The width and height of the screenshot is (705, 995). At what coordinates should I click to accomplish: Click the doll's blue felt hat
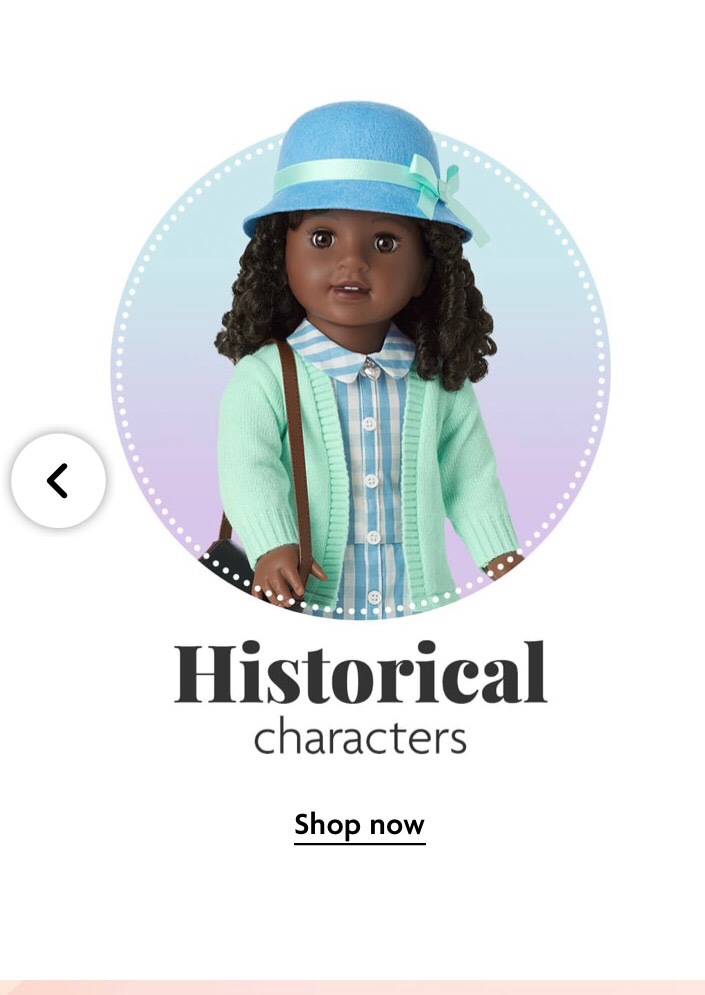[x=360, y=171]
